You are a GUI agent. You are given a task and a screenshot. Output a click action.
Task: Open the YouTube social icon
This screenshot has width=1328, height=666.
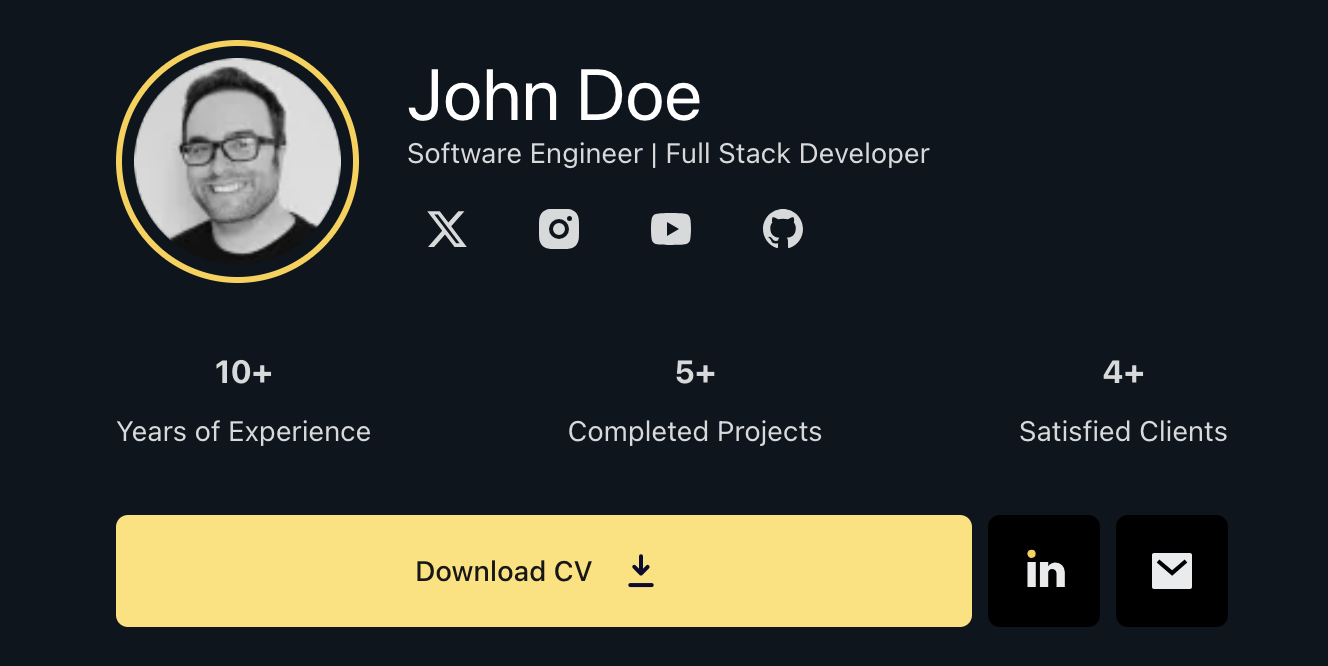671,230
